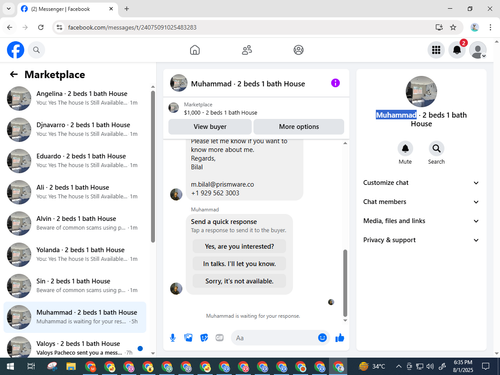Click the chat header title Muhammad · 2 beds
Screen dimensions: 500x375
(x=248, y=84)
